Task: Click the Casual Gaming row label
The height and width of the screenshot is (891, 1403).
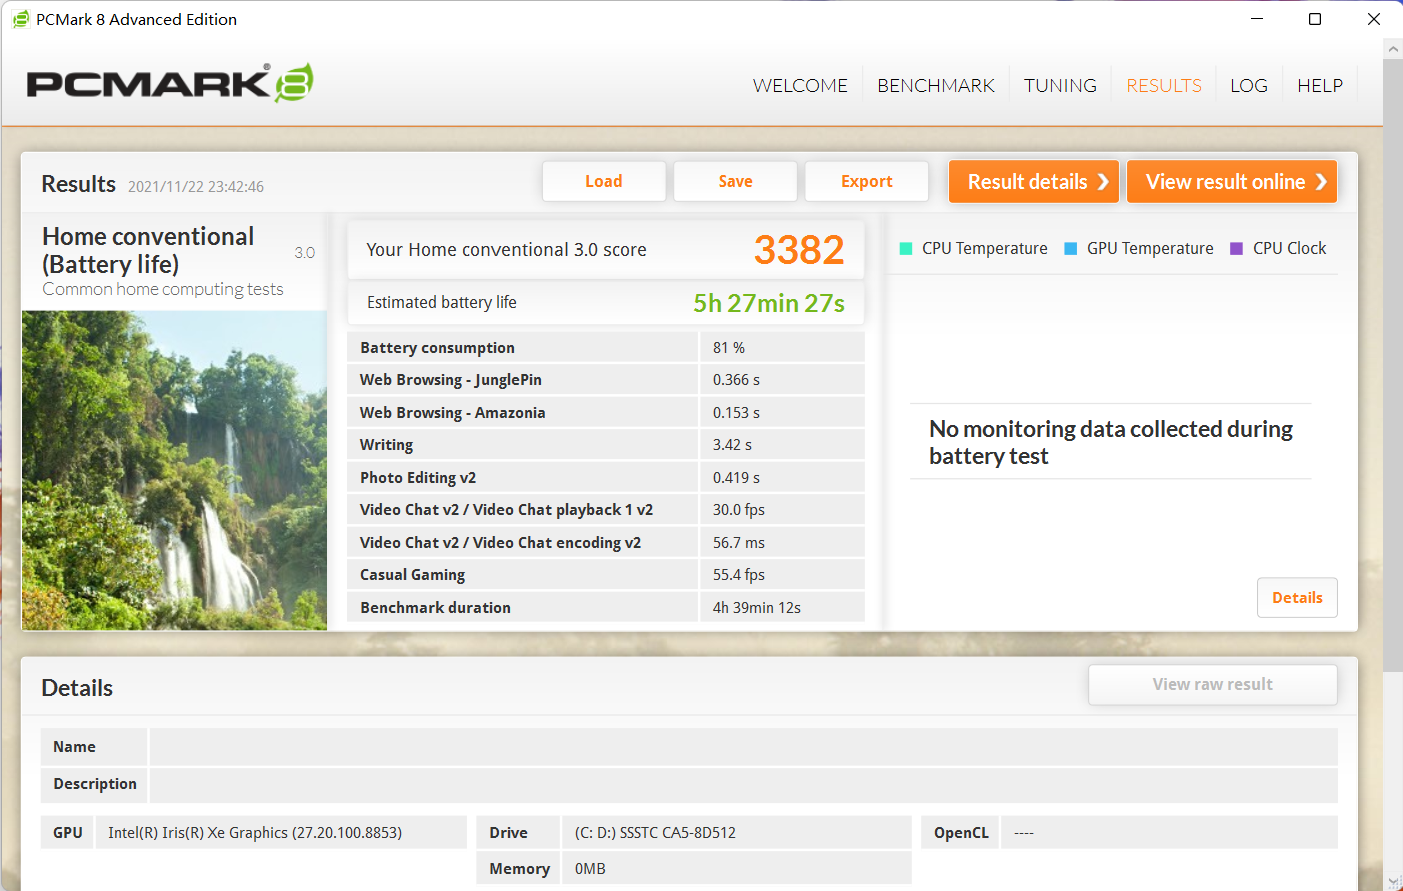Action: pyautogui.click(x=412, y=575)
